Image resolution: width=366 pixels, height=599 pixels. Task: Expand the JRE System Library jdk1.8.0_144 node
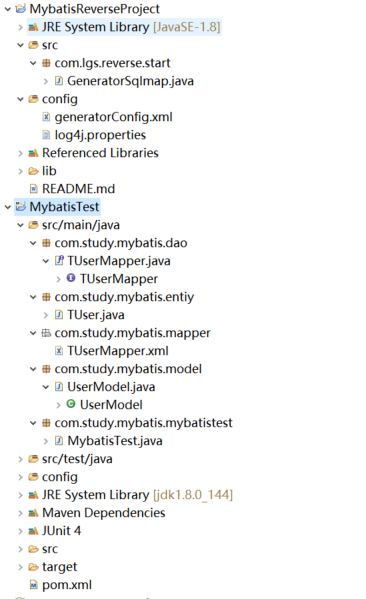coord(20,495)
